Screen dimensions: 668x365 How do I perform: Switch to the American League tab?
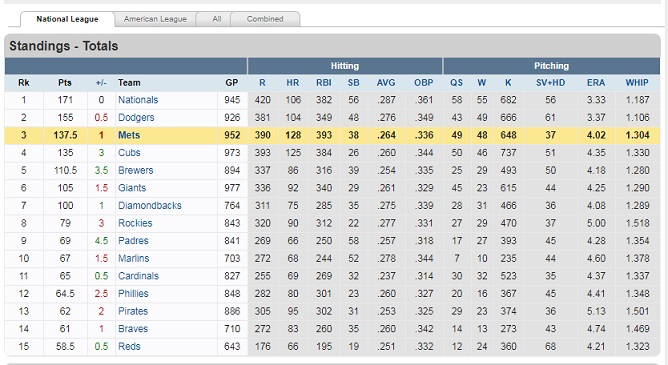coord(155,19)
